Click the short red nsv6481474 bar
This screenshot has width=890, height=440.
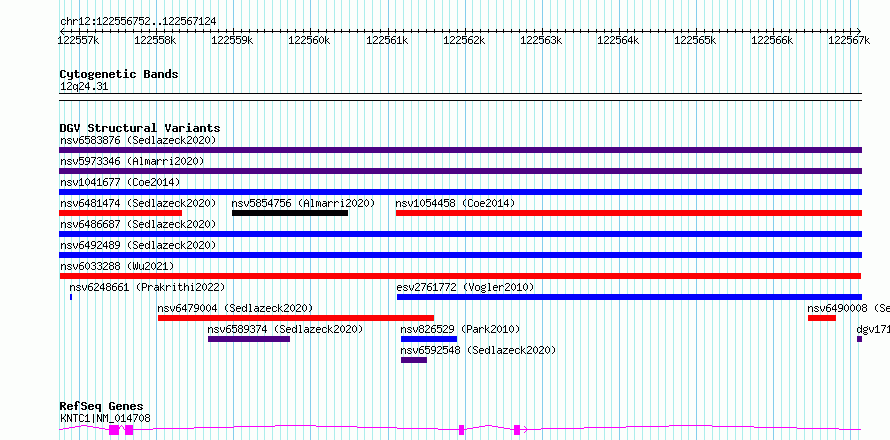(120, 213)
